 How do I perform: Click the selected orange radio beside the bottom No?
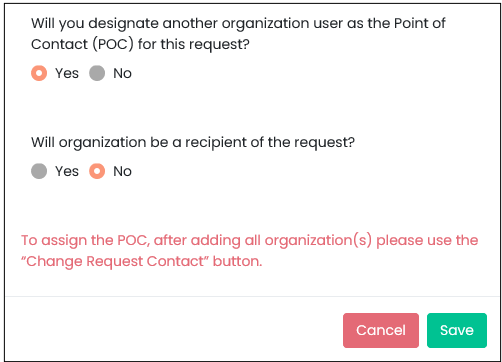(97, 171)
